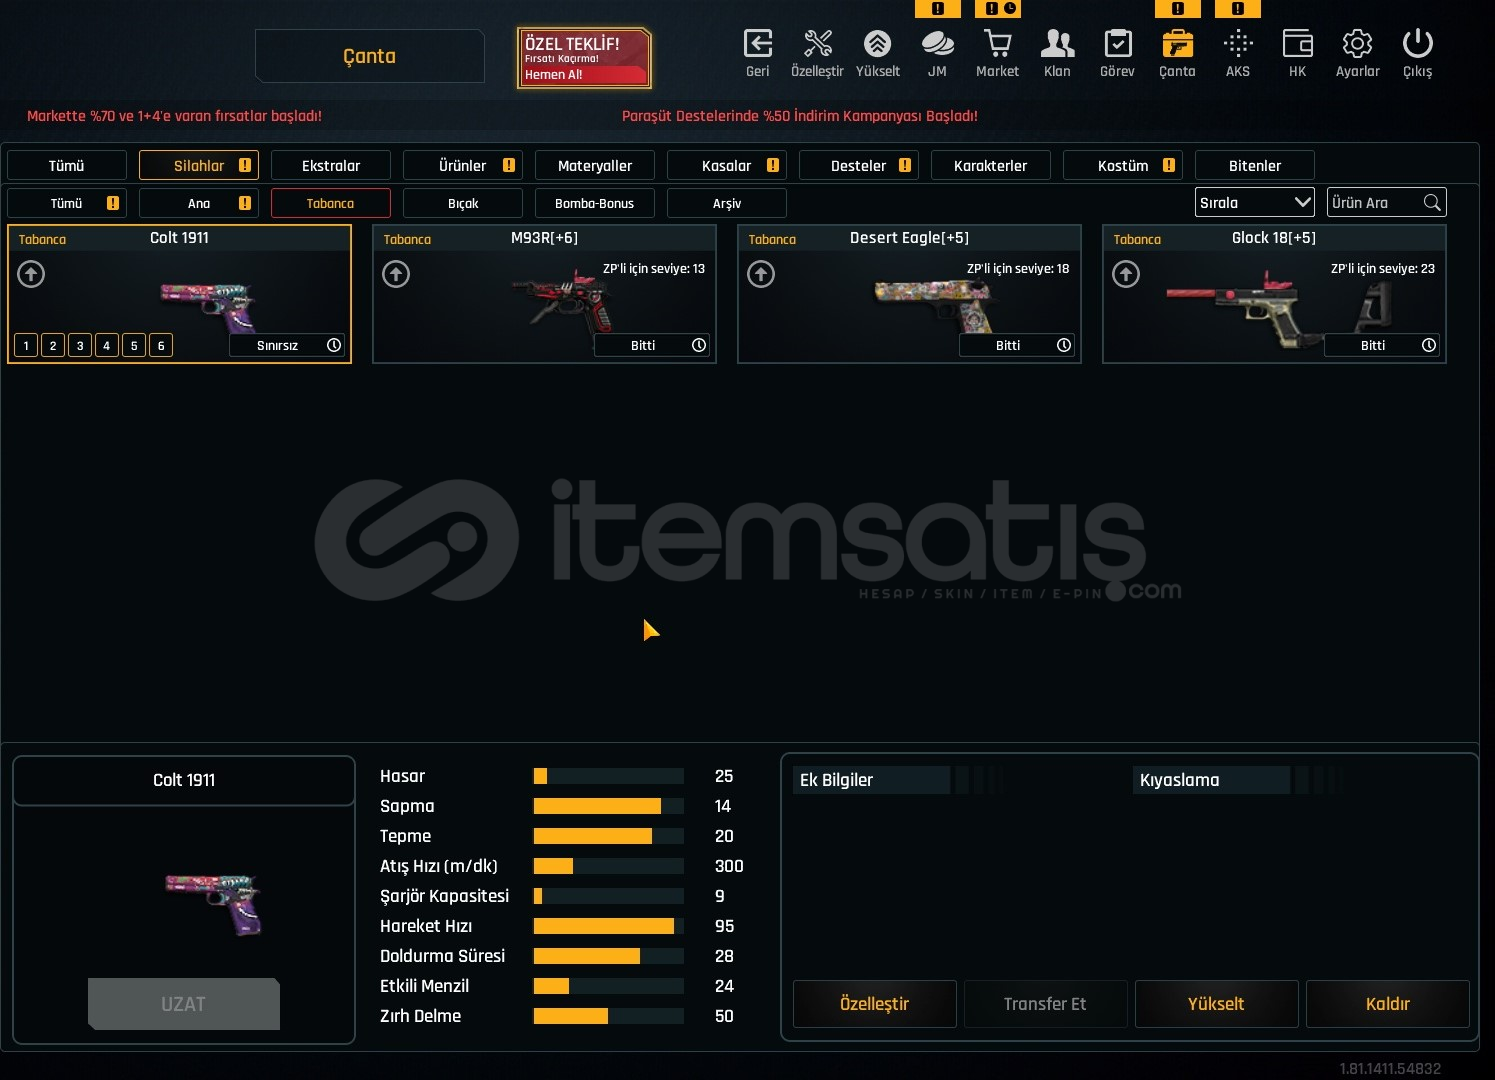
Task: Click alert badge above Çanta icon
Action: coord(1178,9)
